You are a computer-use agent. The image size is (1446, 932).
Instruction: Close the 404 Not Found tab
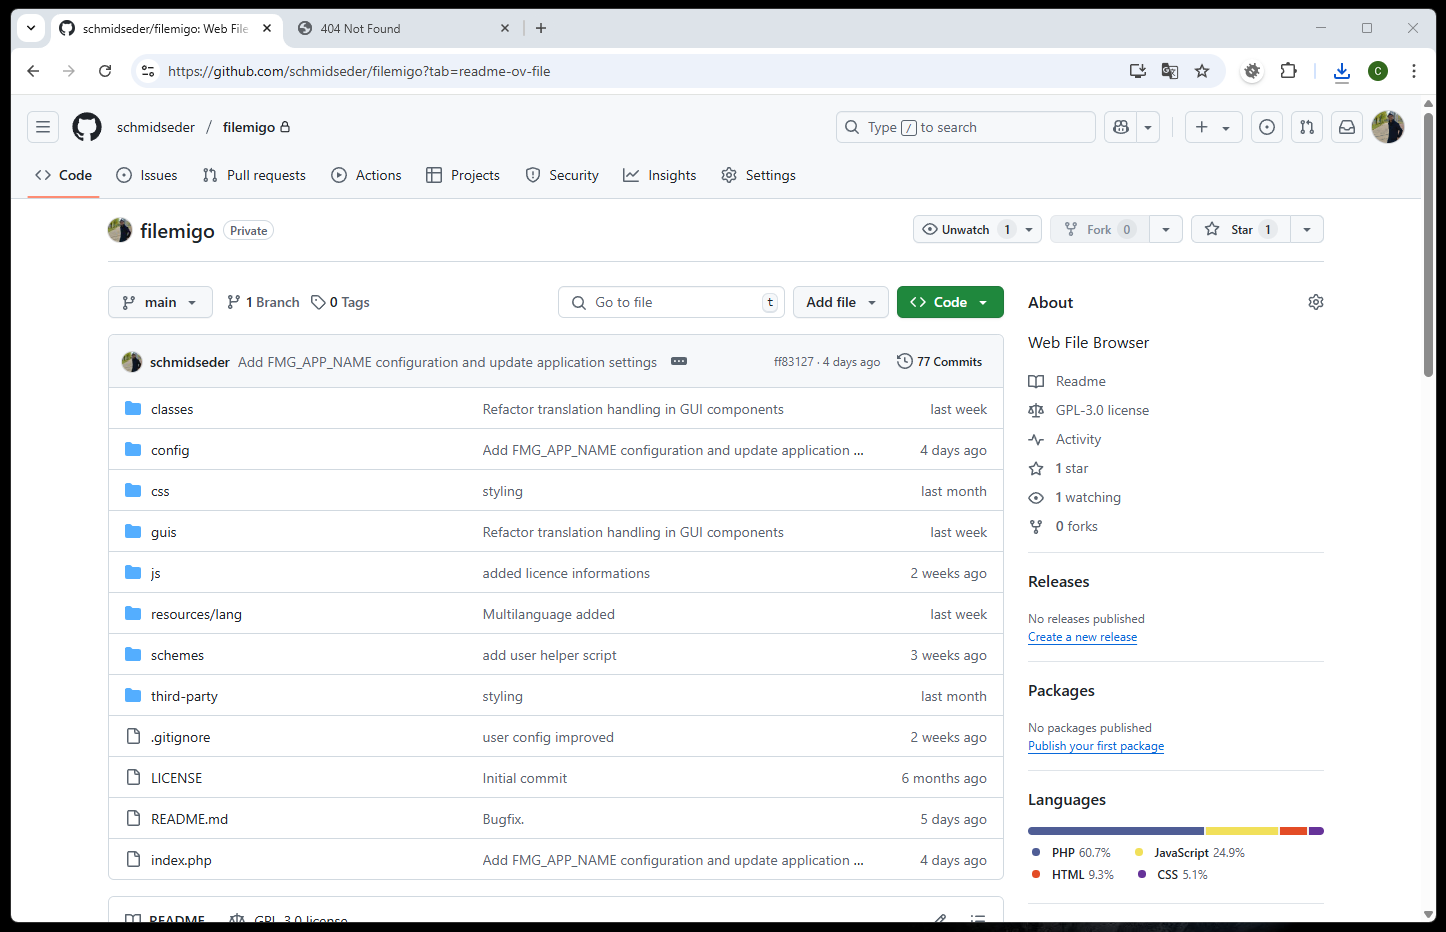[x=505, y=28]
